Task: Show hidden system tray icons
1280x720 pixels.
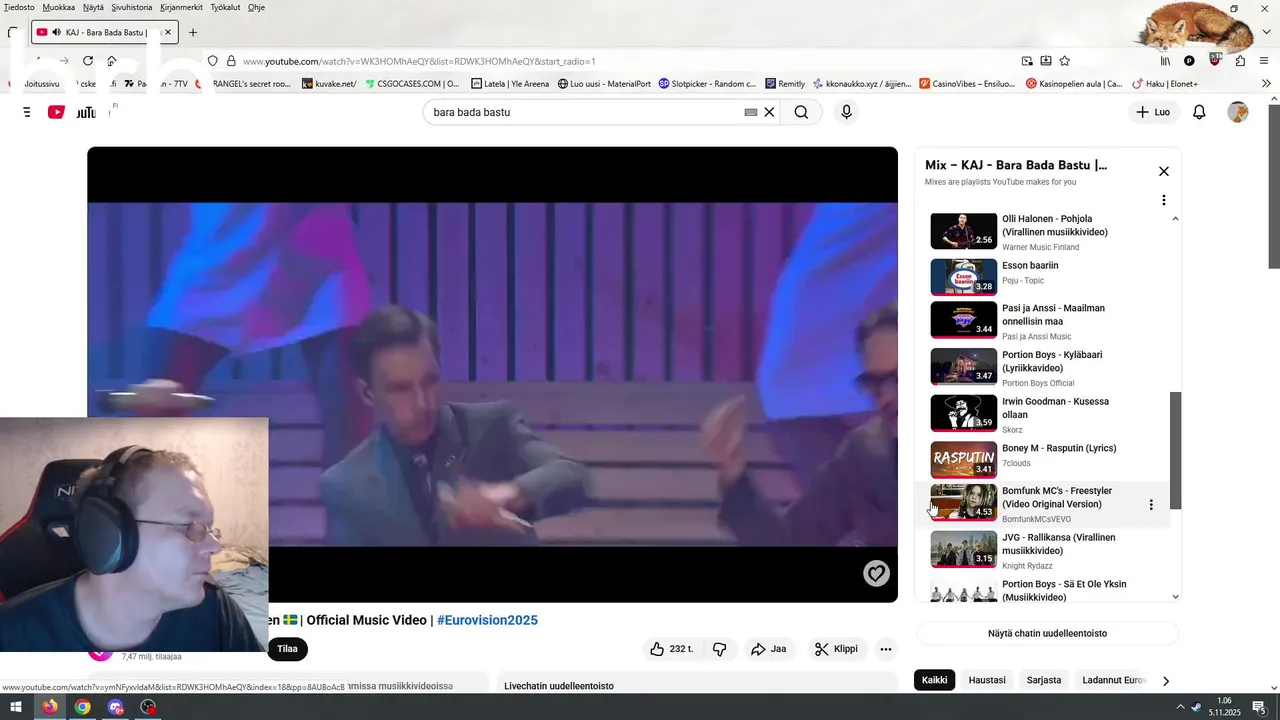Action: pyautogui.click(x=1182, y=707)
